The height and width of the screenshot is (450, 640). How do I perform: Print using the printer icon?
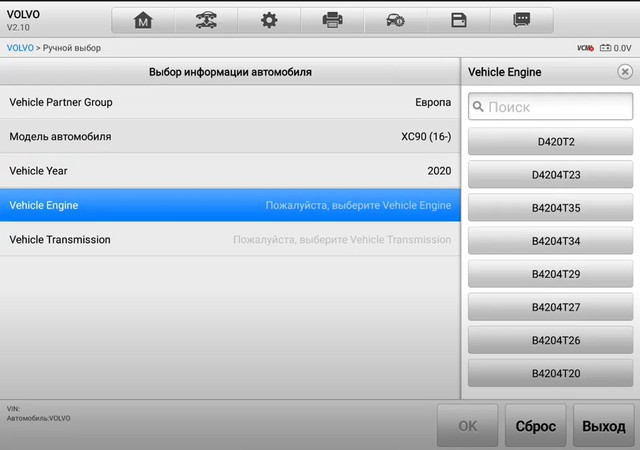click(x=332, y=20)
